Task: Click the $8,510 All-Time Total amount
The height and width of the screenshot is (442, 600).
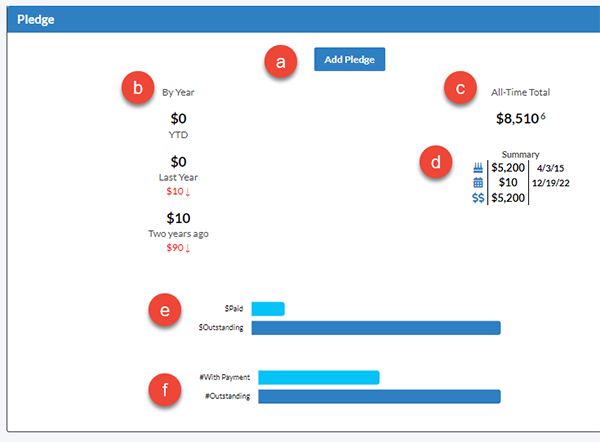Action: pyautogui.click(x=517, y=119)
